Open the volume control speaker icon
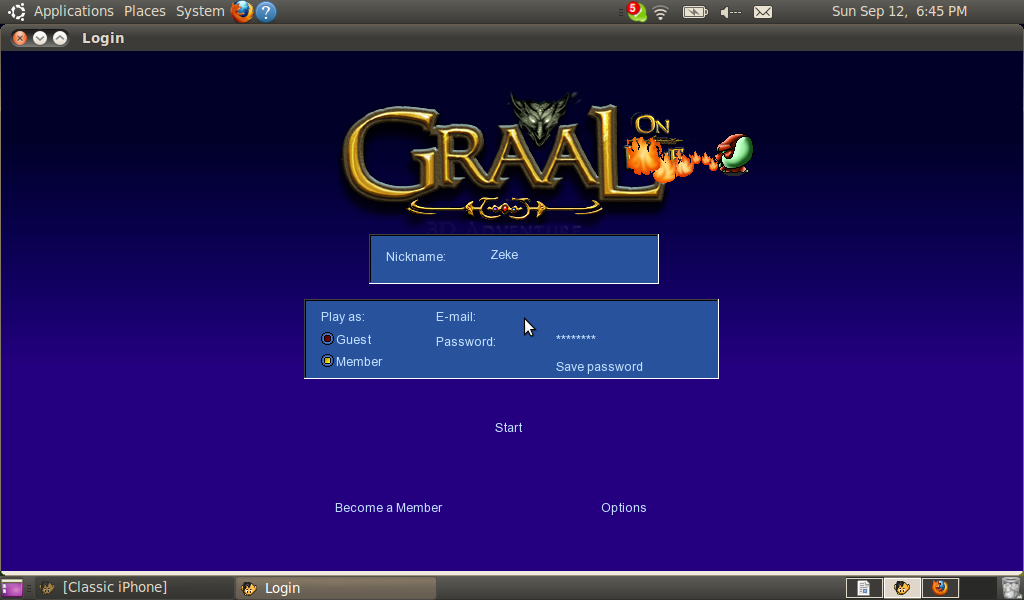This screenshot has height=600, width=1024. [730, 12]
